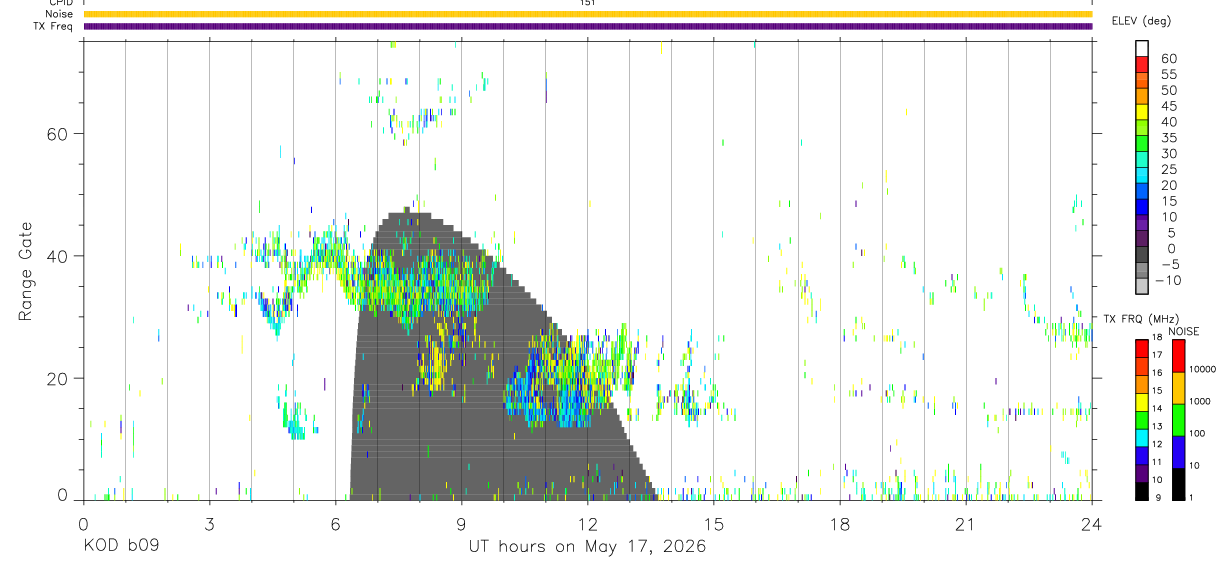Click the 'NOISE' legend title
The height and width of the screenshot is (567, 1228).
pos(1183,331)
